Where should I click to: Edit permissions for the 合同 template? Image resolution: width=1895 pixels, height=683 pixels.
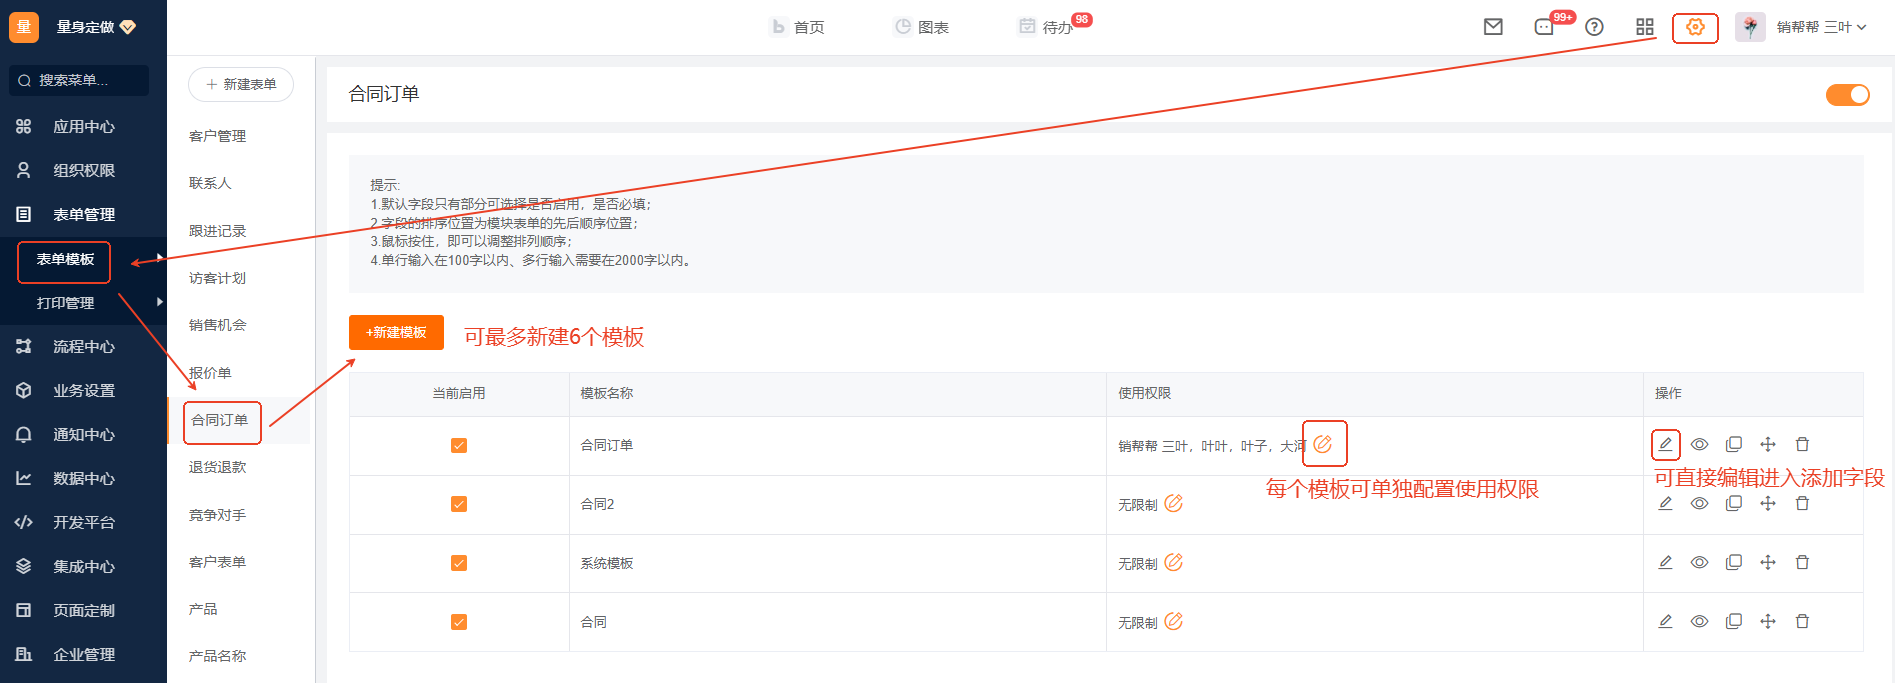pyautogui.click(x=1174, y=621)
